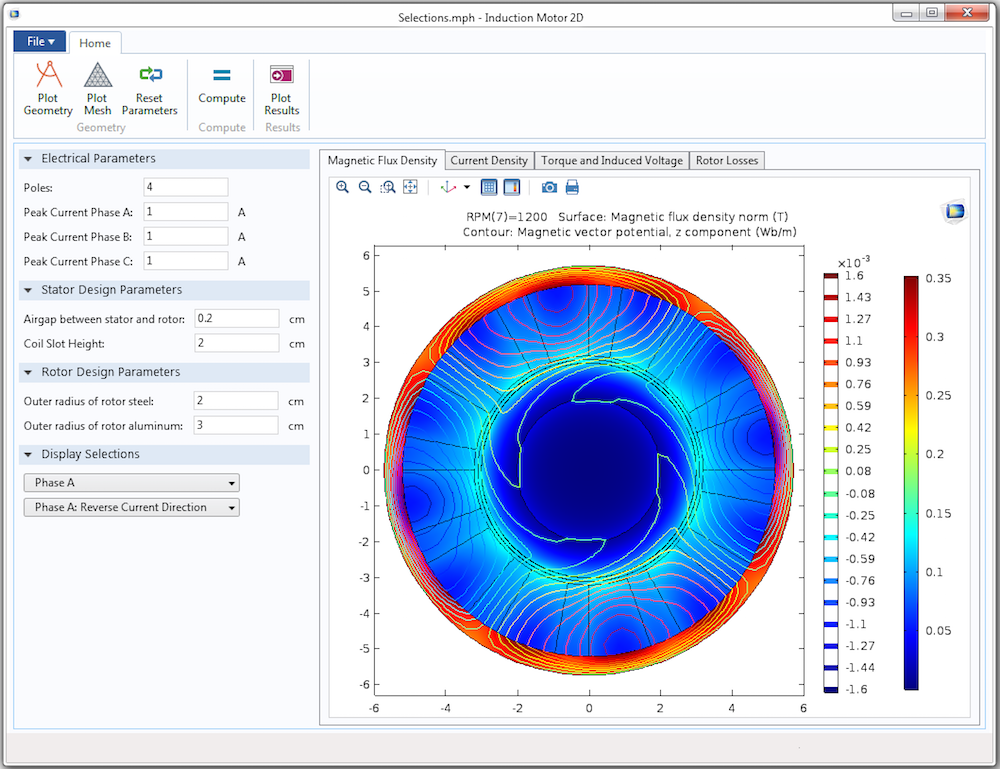1000x769 pixels.
Task: Click the Zoom Extents icon
Action: 410,187
